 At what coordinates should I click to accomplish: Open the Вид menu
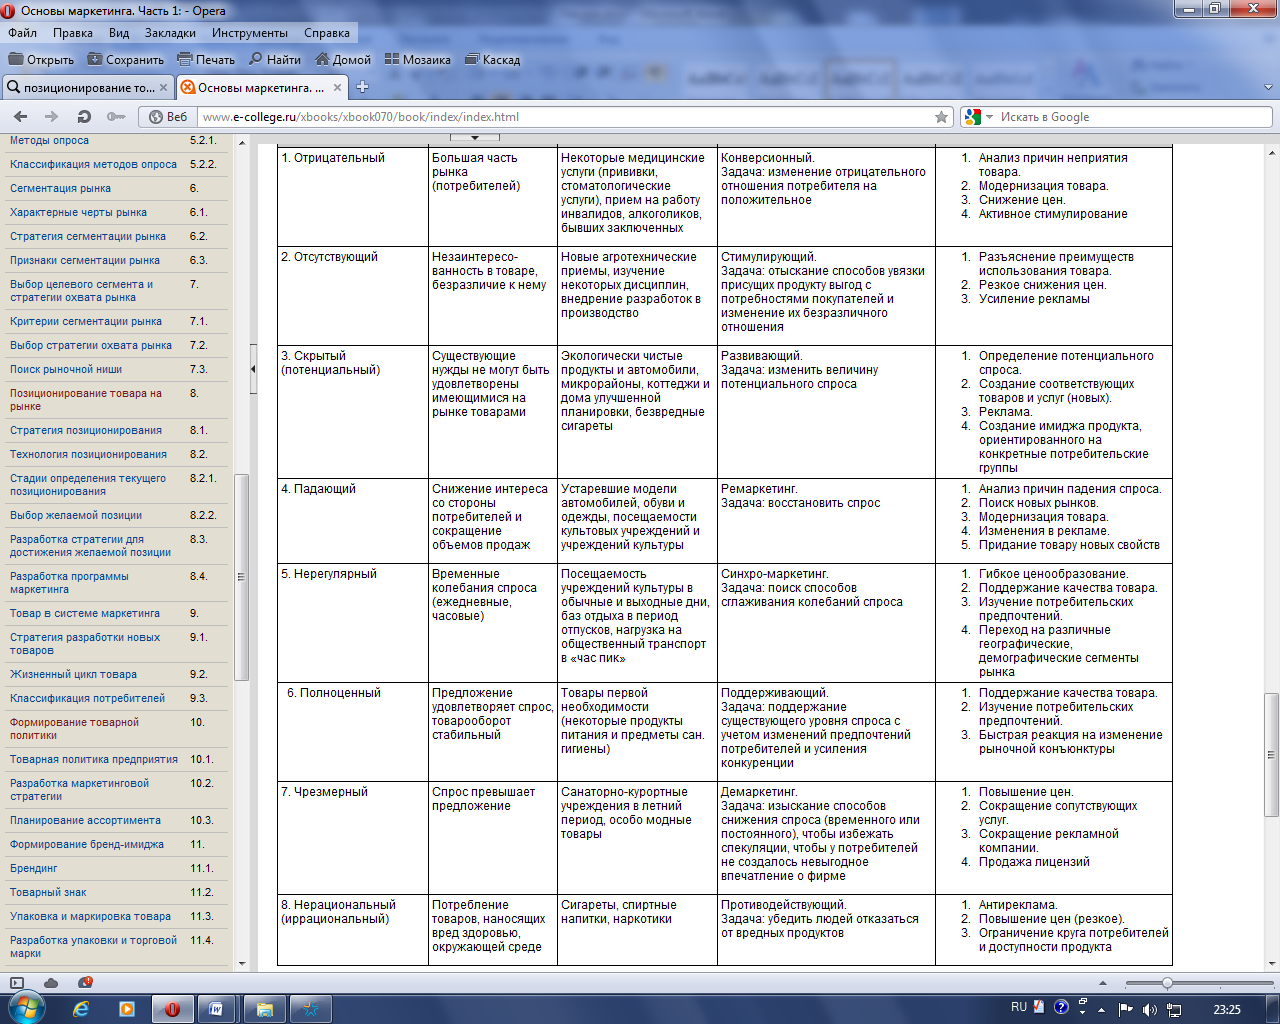[119, 33]
